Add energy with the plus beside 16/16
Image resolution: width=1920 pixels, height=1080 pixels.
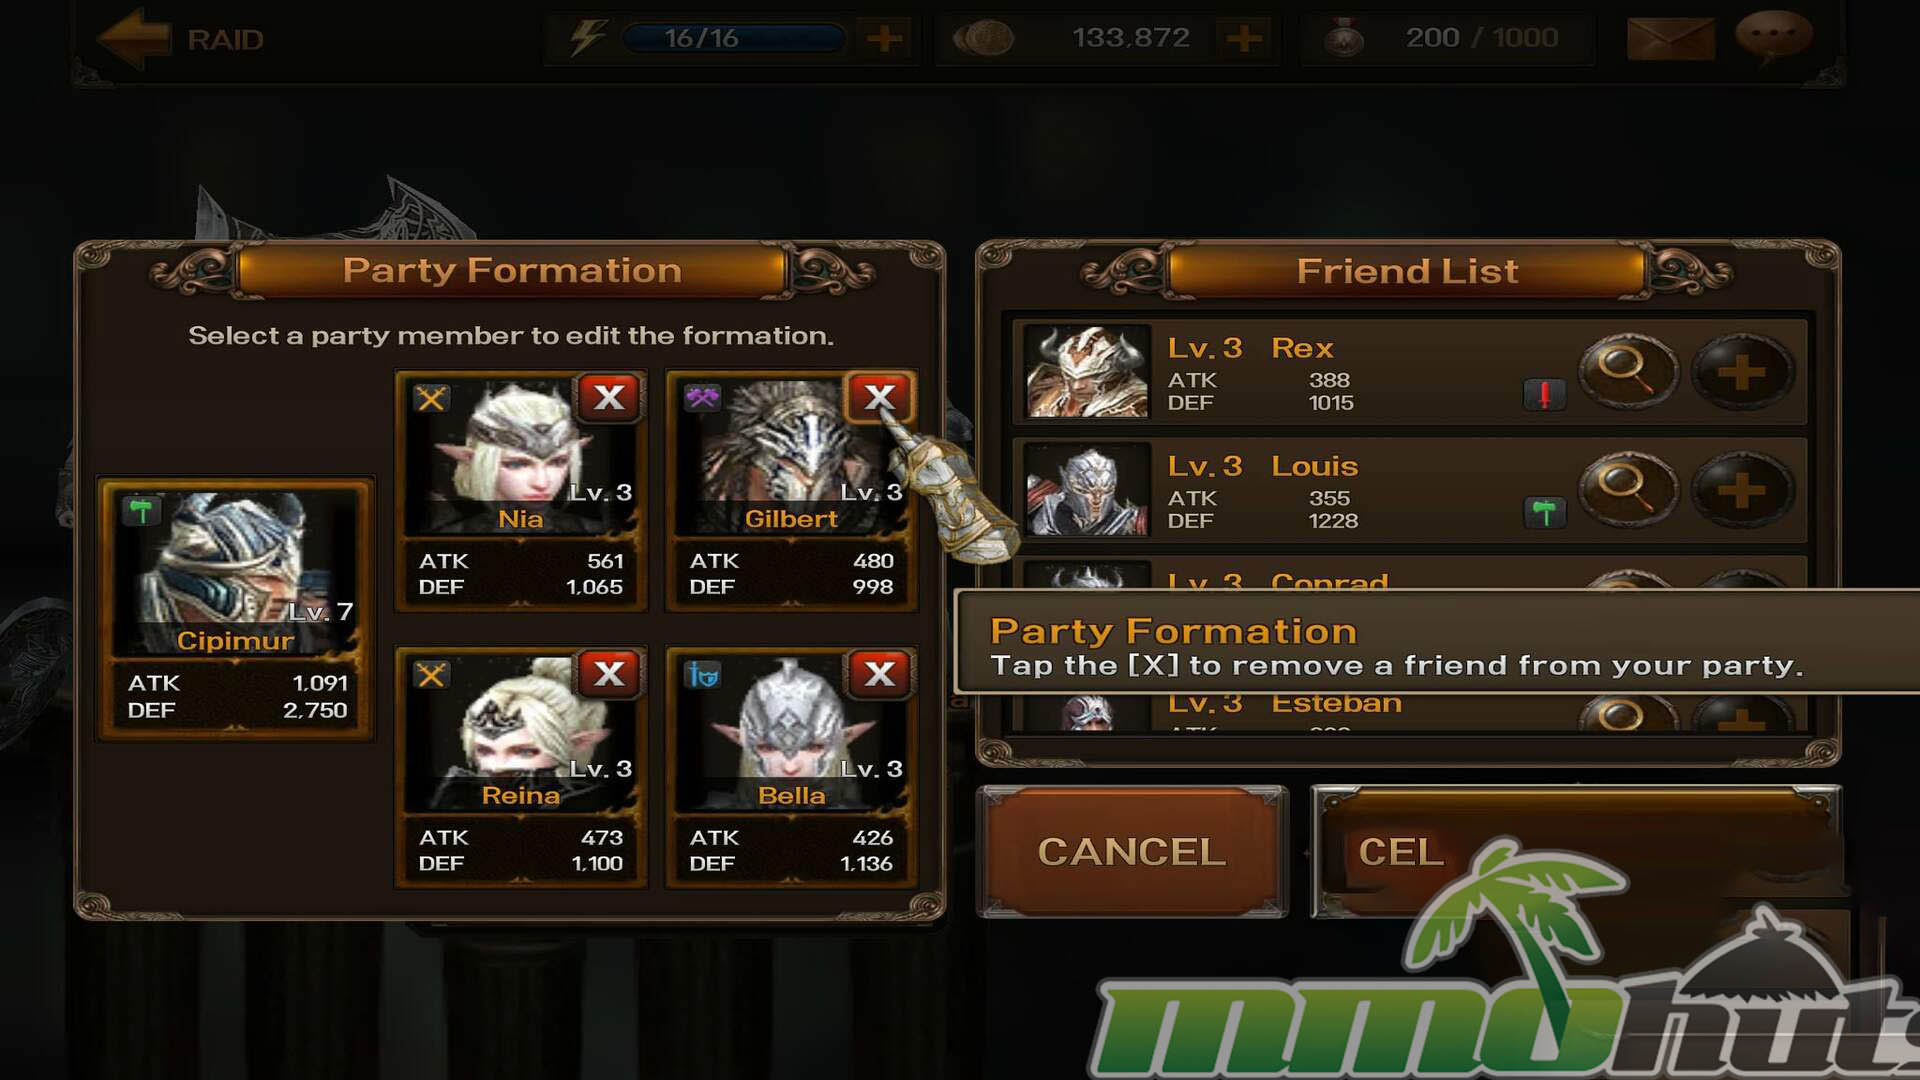coord(884,39)
